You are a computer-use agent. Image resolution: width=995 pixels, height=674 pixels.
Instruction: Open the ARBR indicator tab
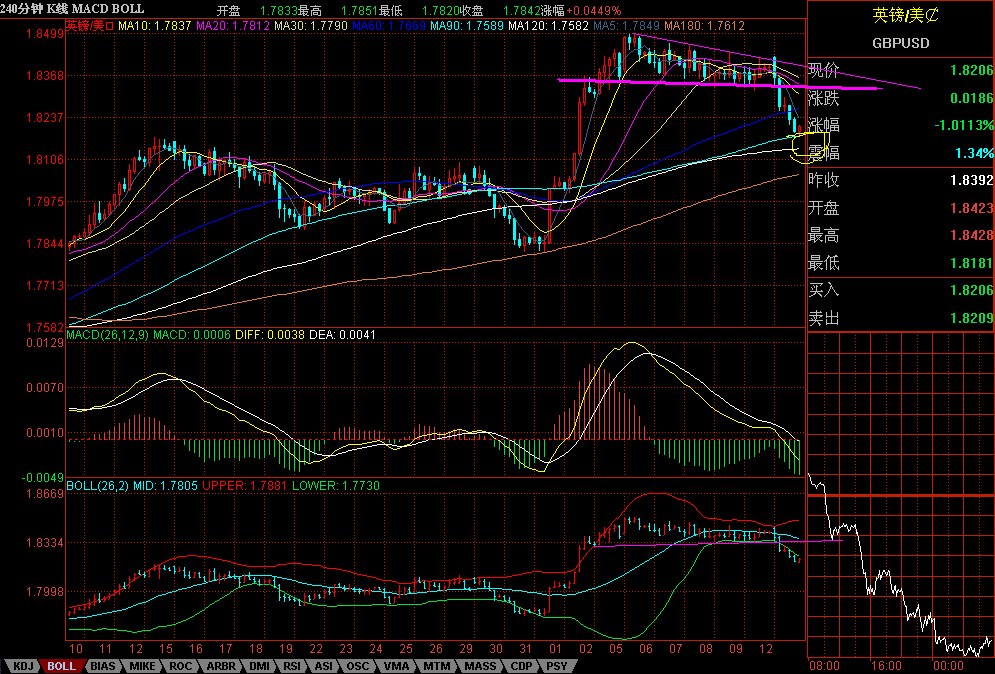[x=221, y=666]
